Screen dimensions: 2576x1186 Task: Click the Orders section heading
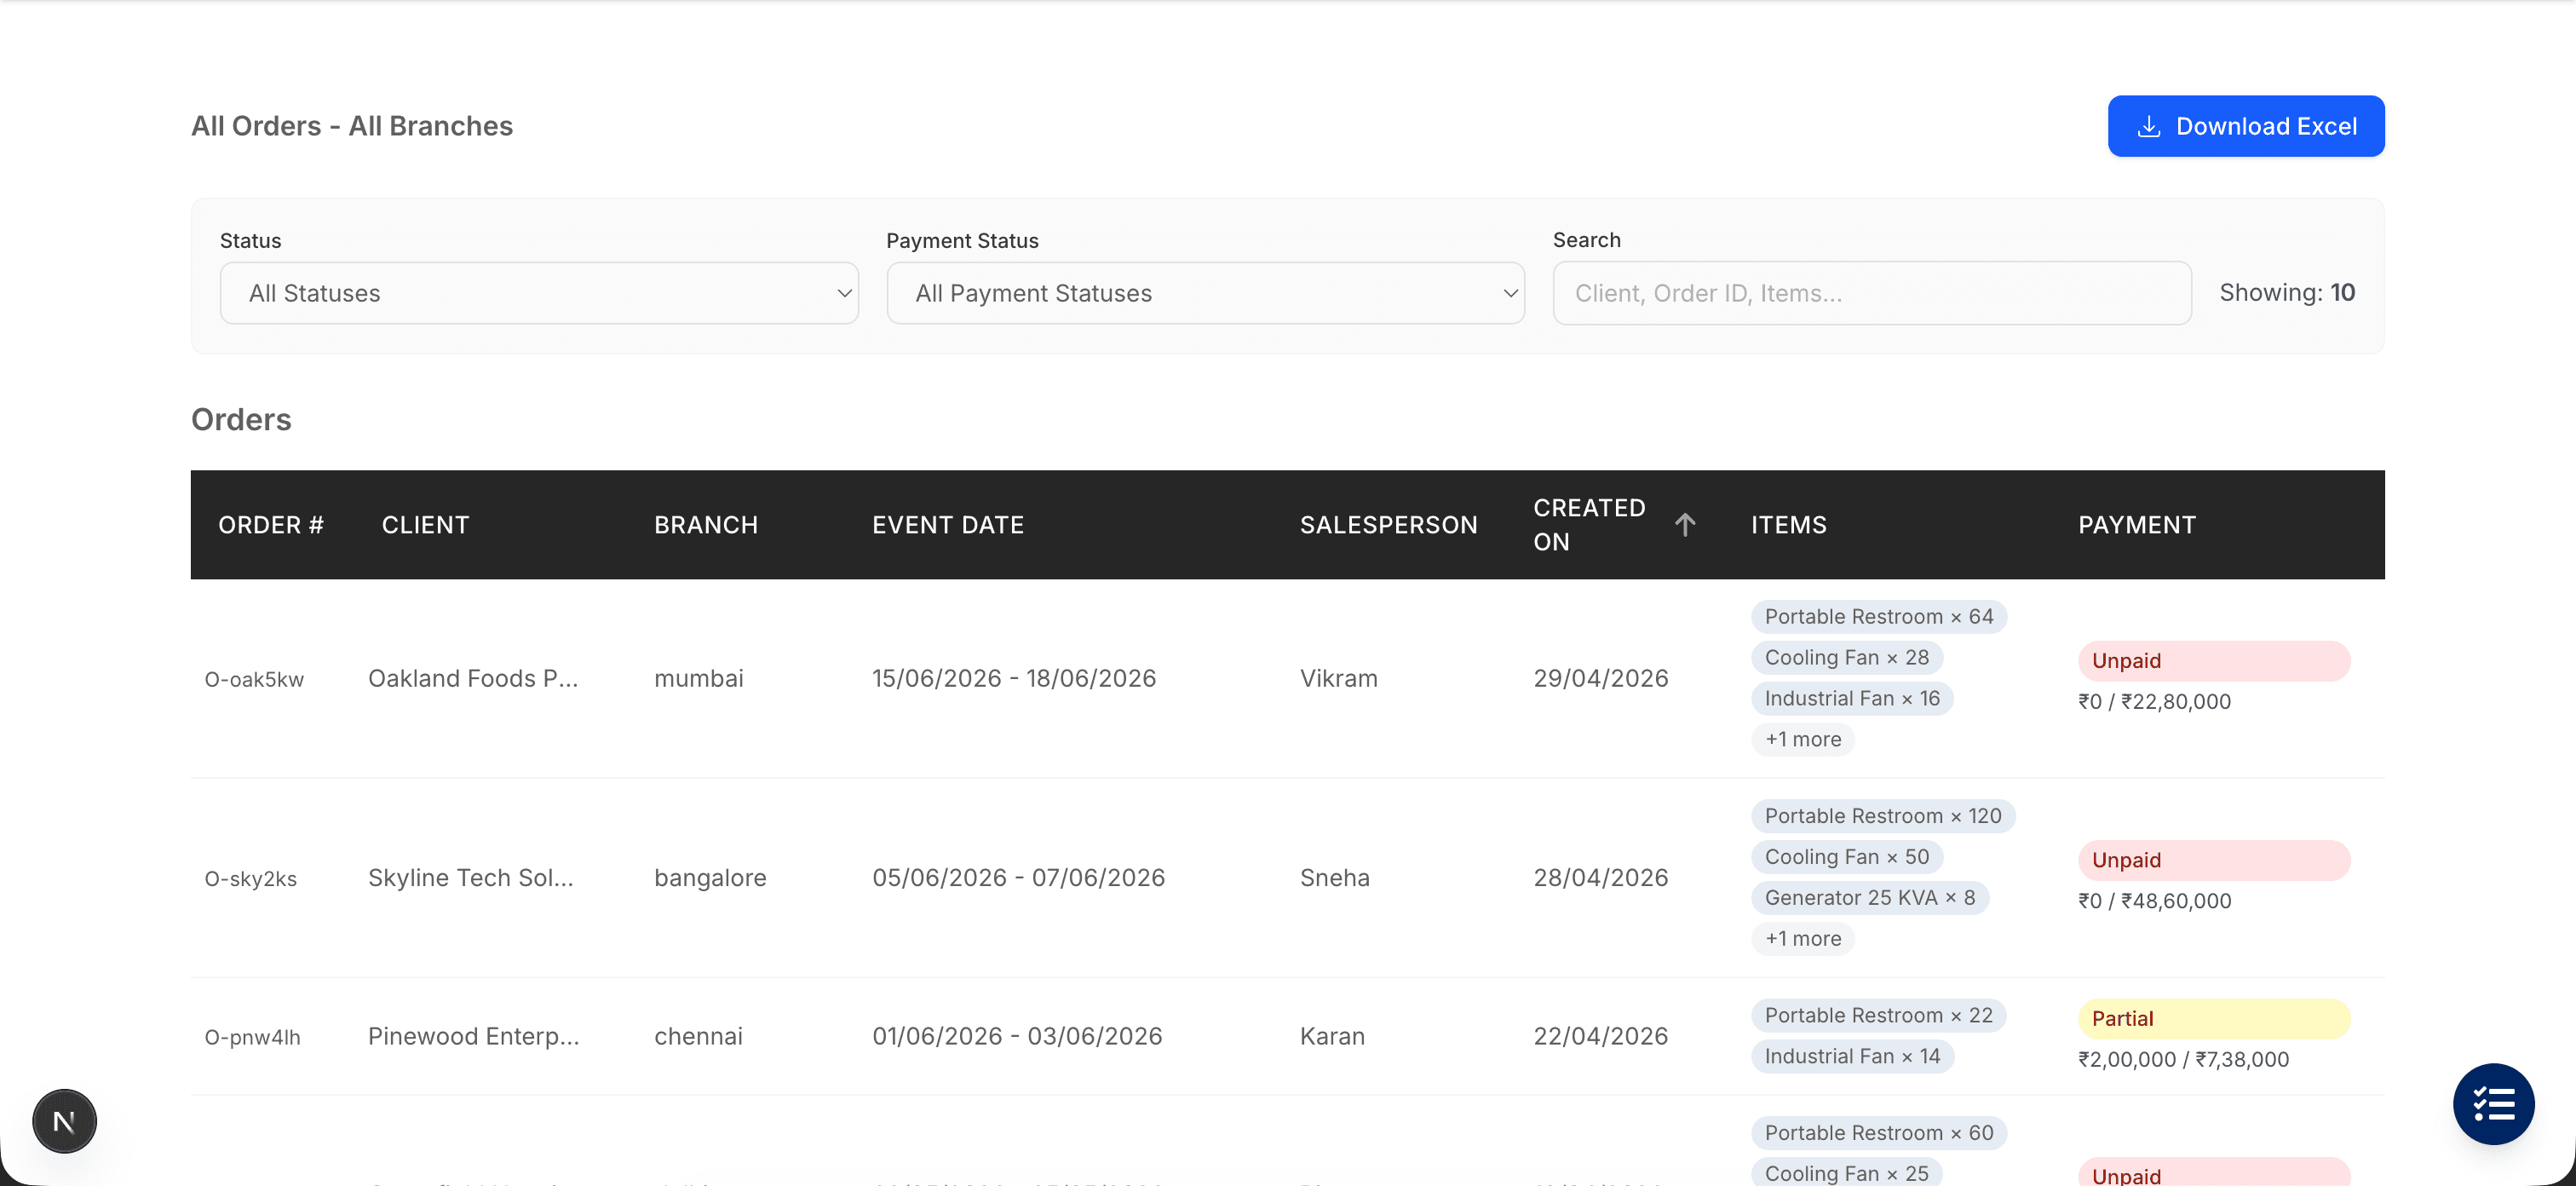(241, 420)
